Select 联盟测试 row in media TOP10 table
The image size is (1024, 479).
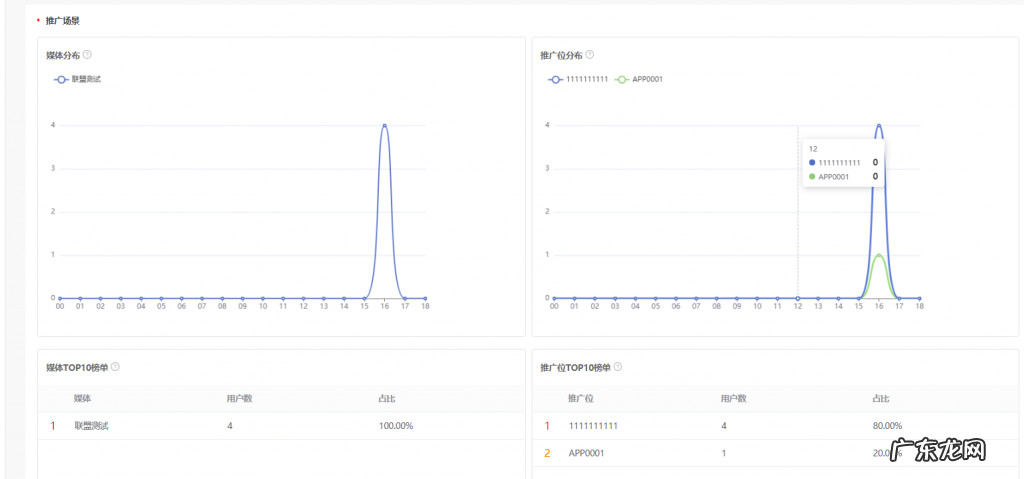(91, 426)
